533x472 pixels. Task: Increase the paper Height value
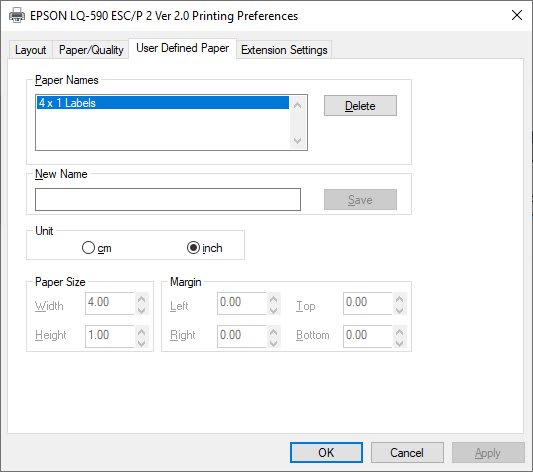(x=142, y=331)
